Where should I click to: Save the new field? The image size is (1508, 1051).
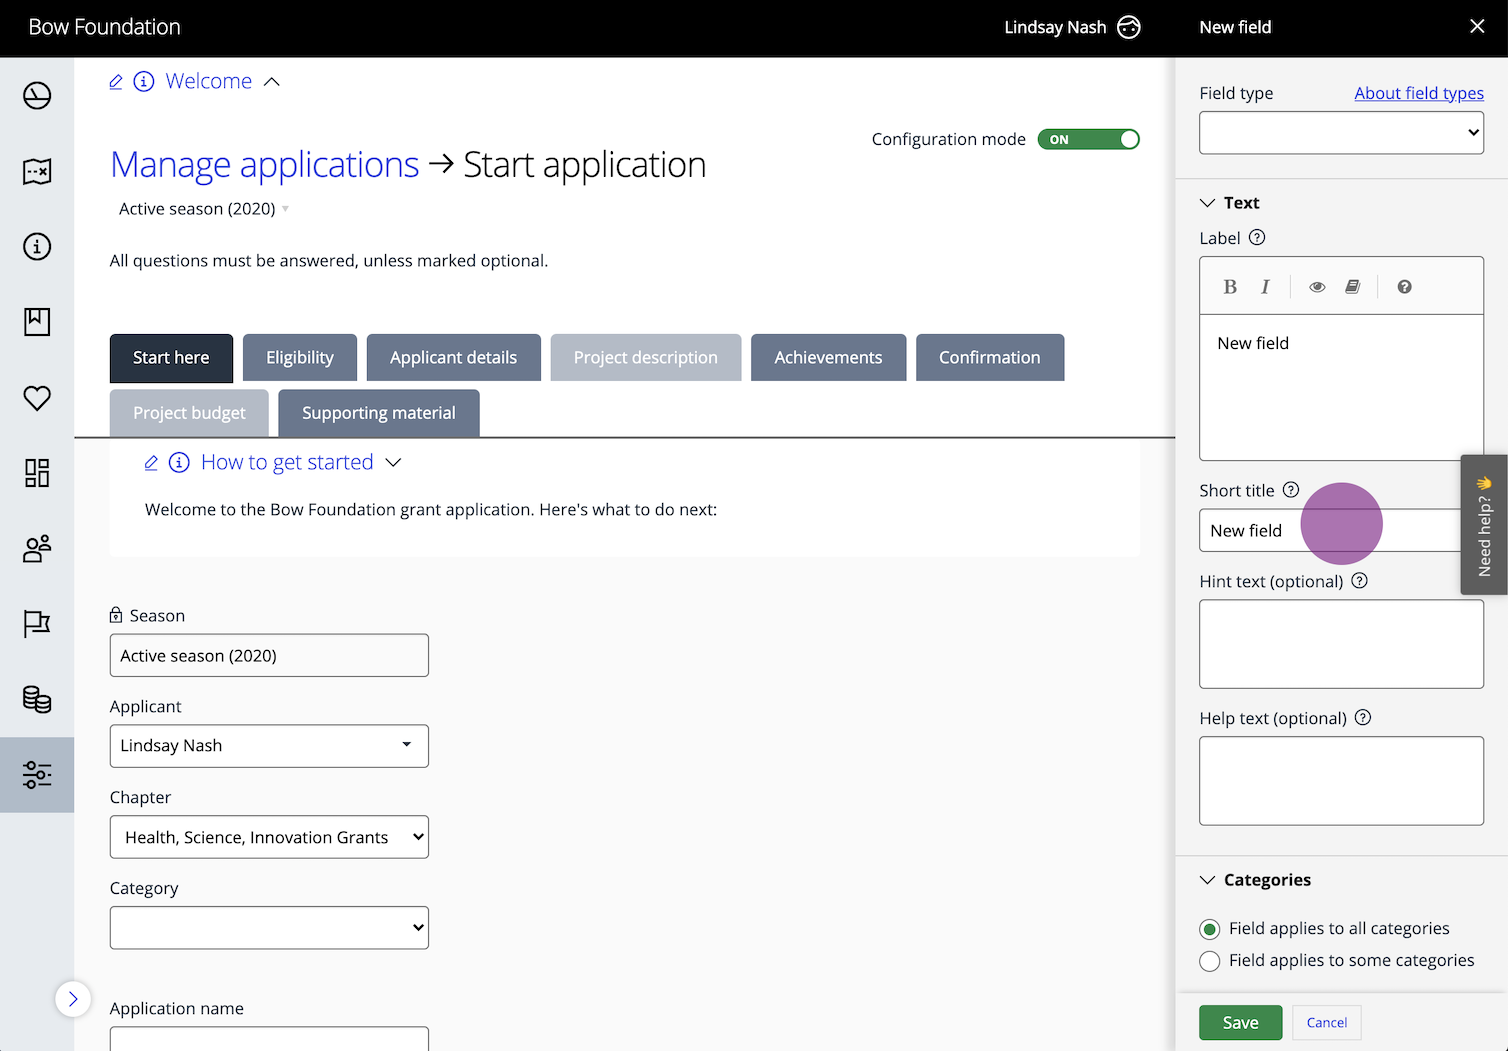(x=1240, y=1022)
